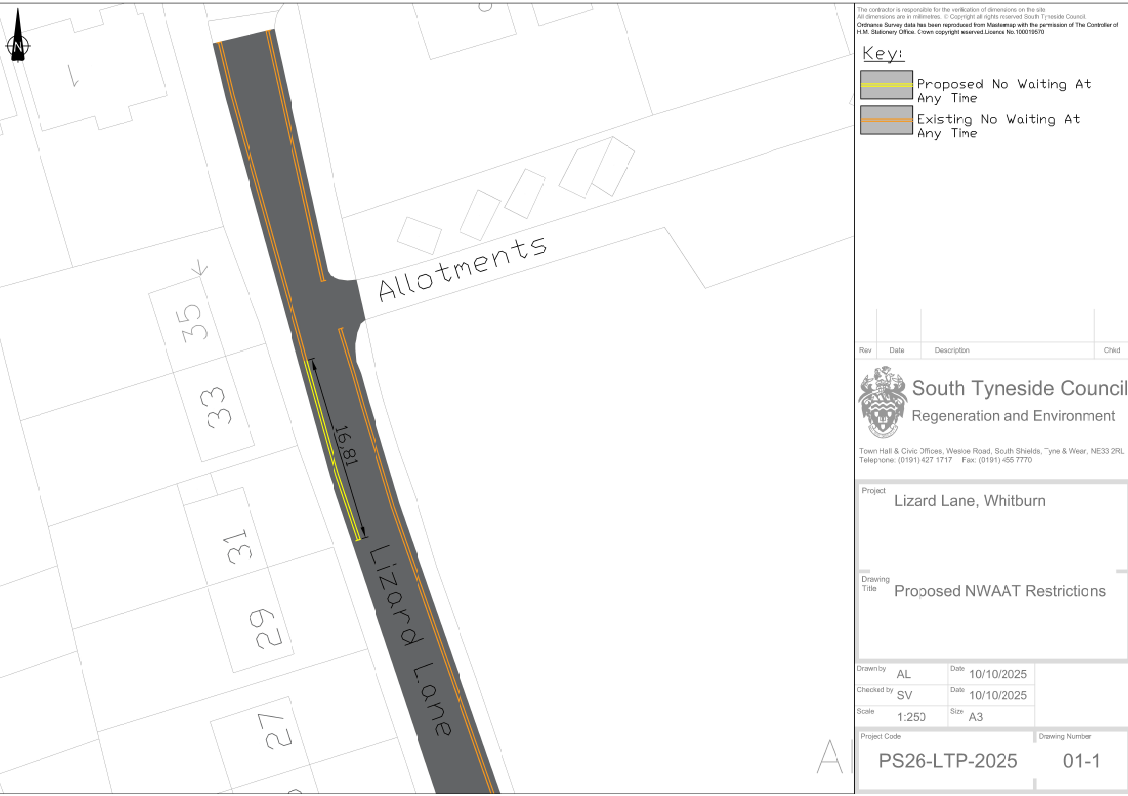The height and width of the screenshot is (796, 1128).
Task: Click the Allotments label on the map
Action: (x=463, y=268)
